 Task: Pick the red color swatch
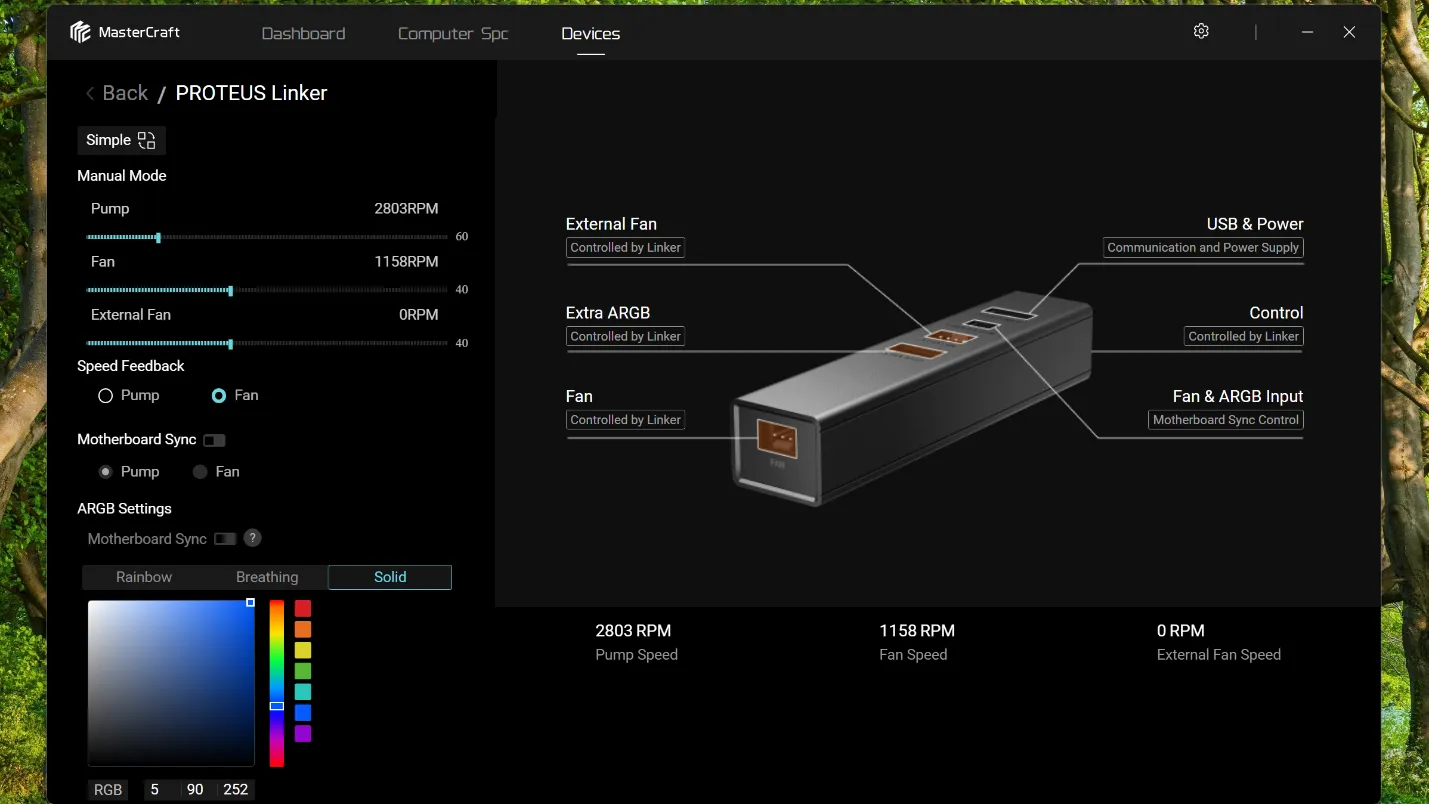point(303,608)
